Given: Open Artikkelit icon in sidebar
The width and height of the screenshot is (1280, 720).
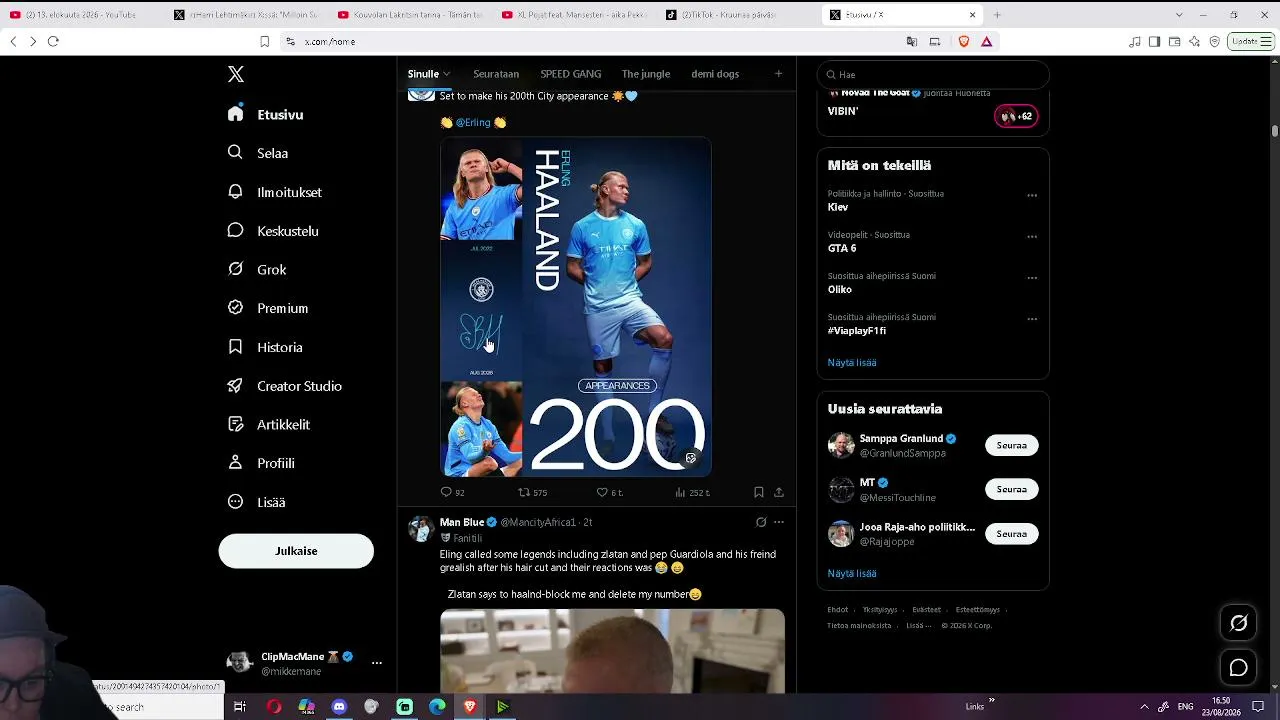Looking at the screenshot, I should tap(235, 424).
